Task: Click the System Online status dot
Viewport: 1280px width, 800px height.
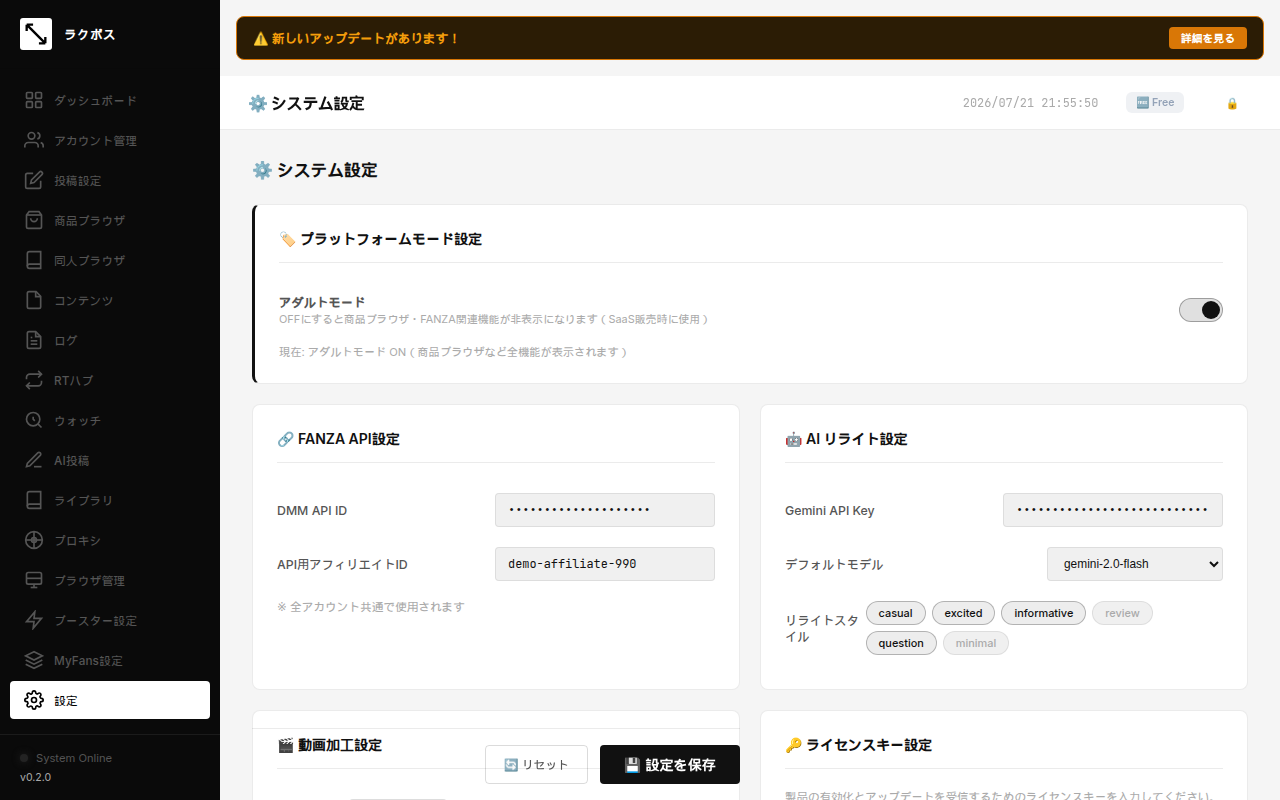Action: 25,758
